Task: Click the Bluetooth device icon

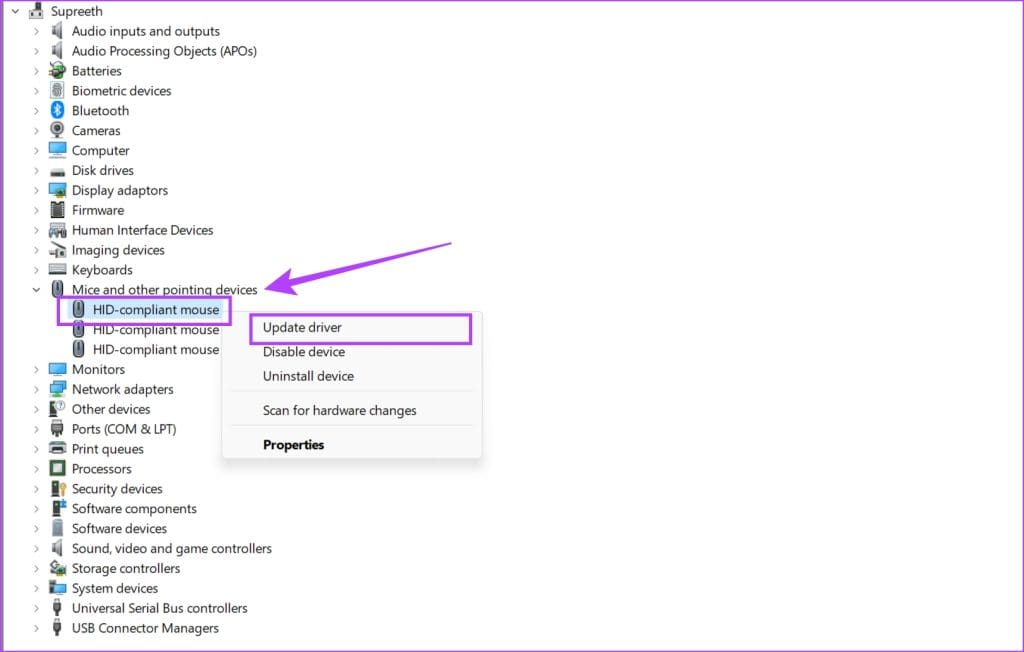Action: point(57,110)
